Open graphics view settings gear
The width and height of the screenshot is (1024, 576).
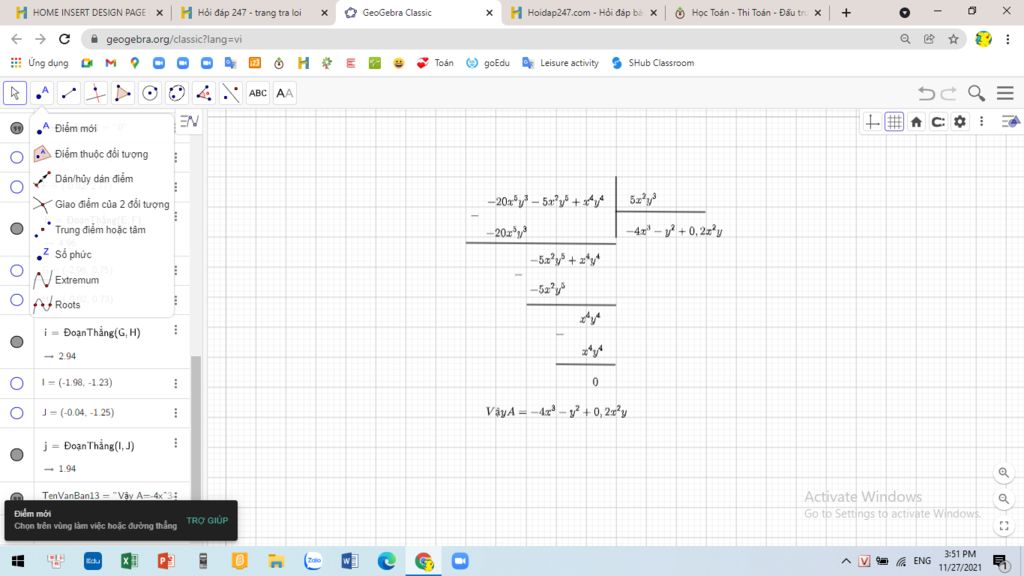click(960, 121)
